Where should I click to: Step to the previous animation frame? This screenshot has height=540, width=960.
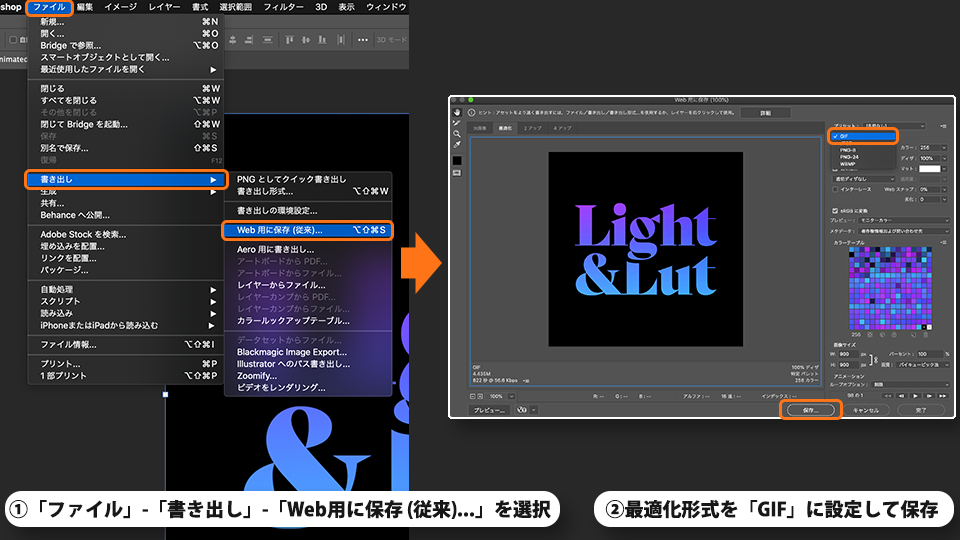coord(902,396)
